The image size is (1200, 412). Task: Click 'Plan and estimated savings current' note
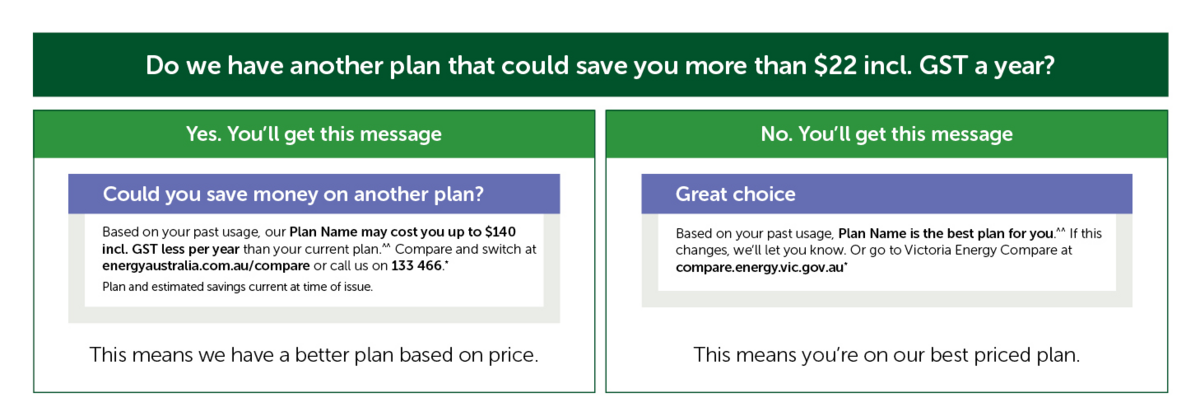click(238, 288)
